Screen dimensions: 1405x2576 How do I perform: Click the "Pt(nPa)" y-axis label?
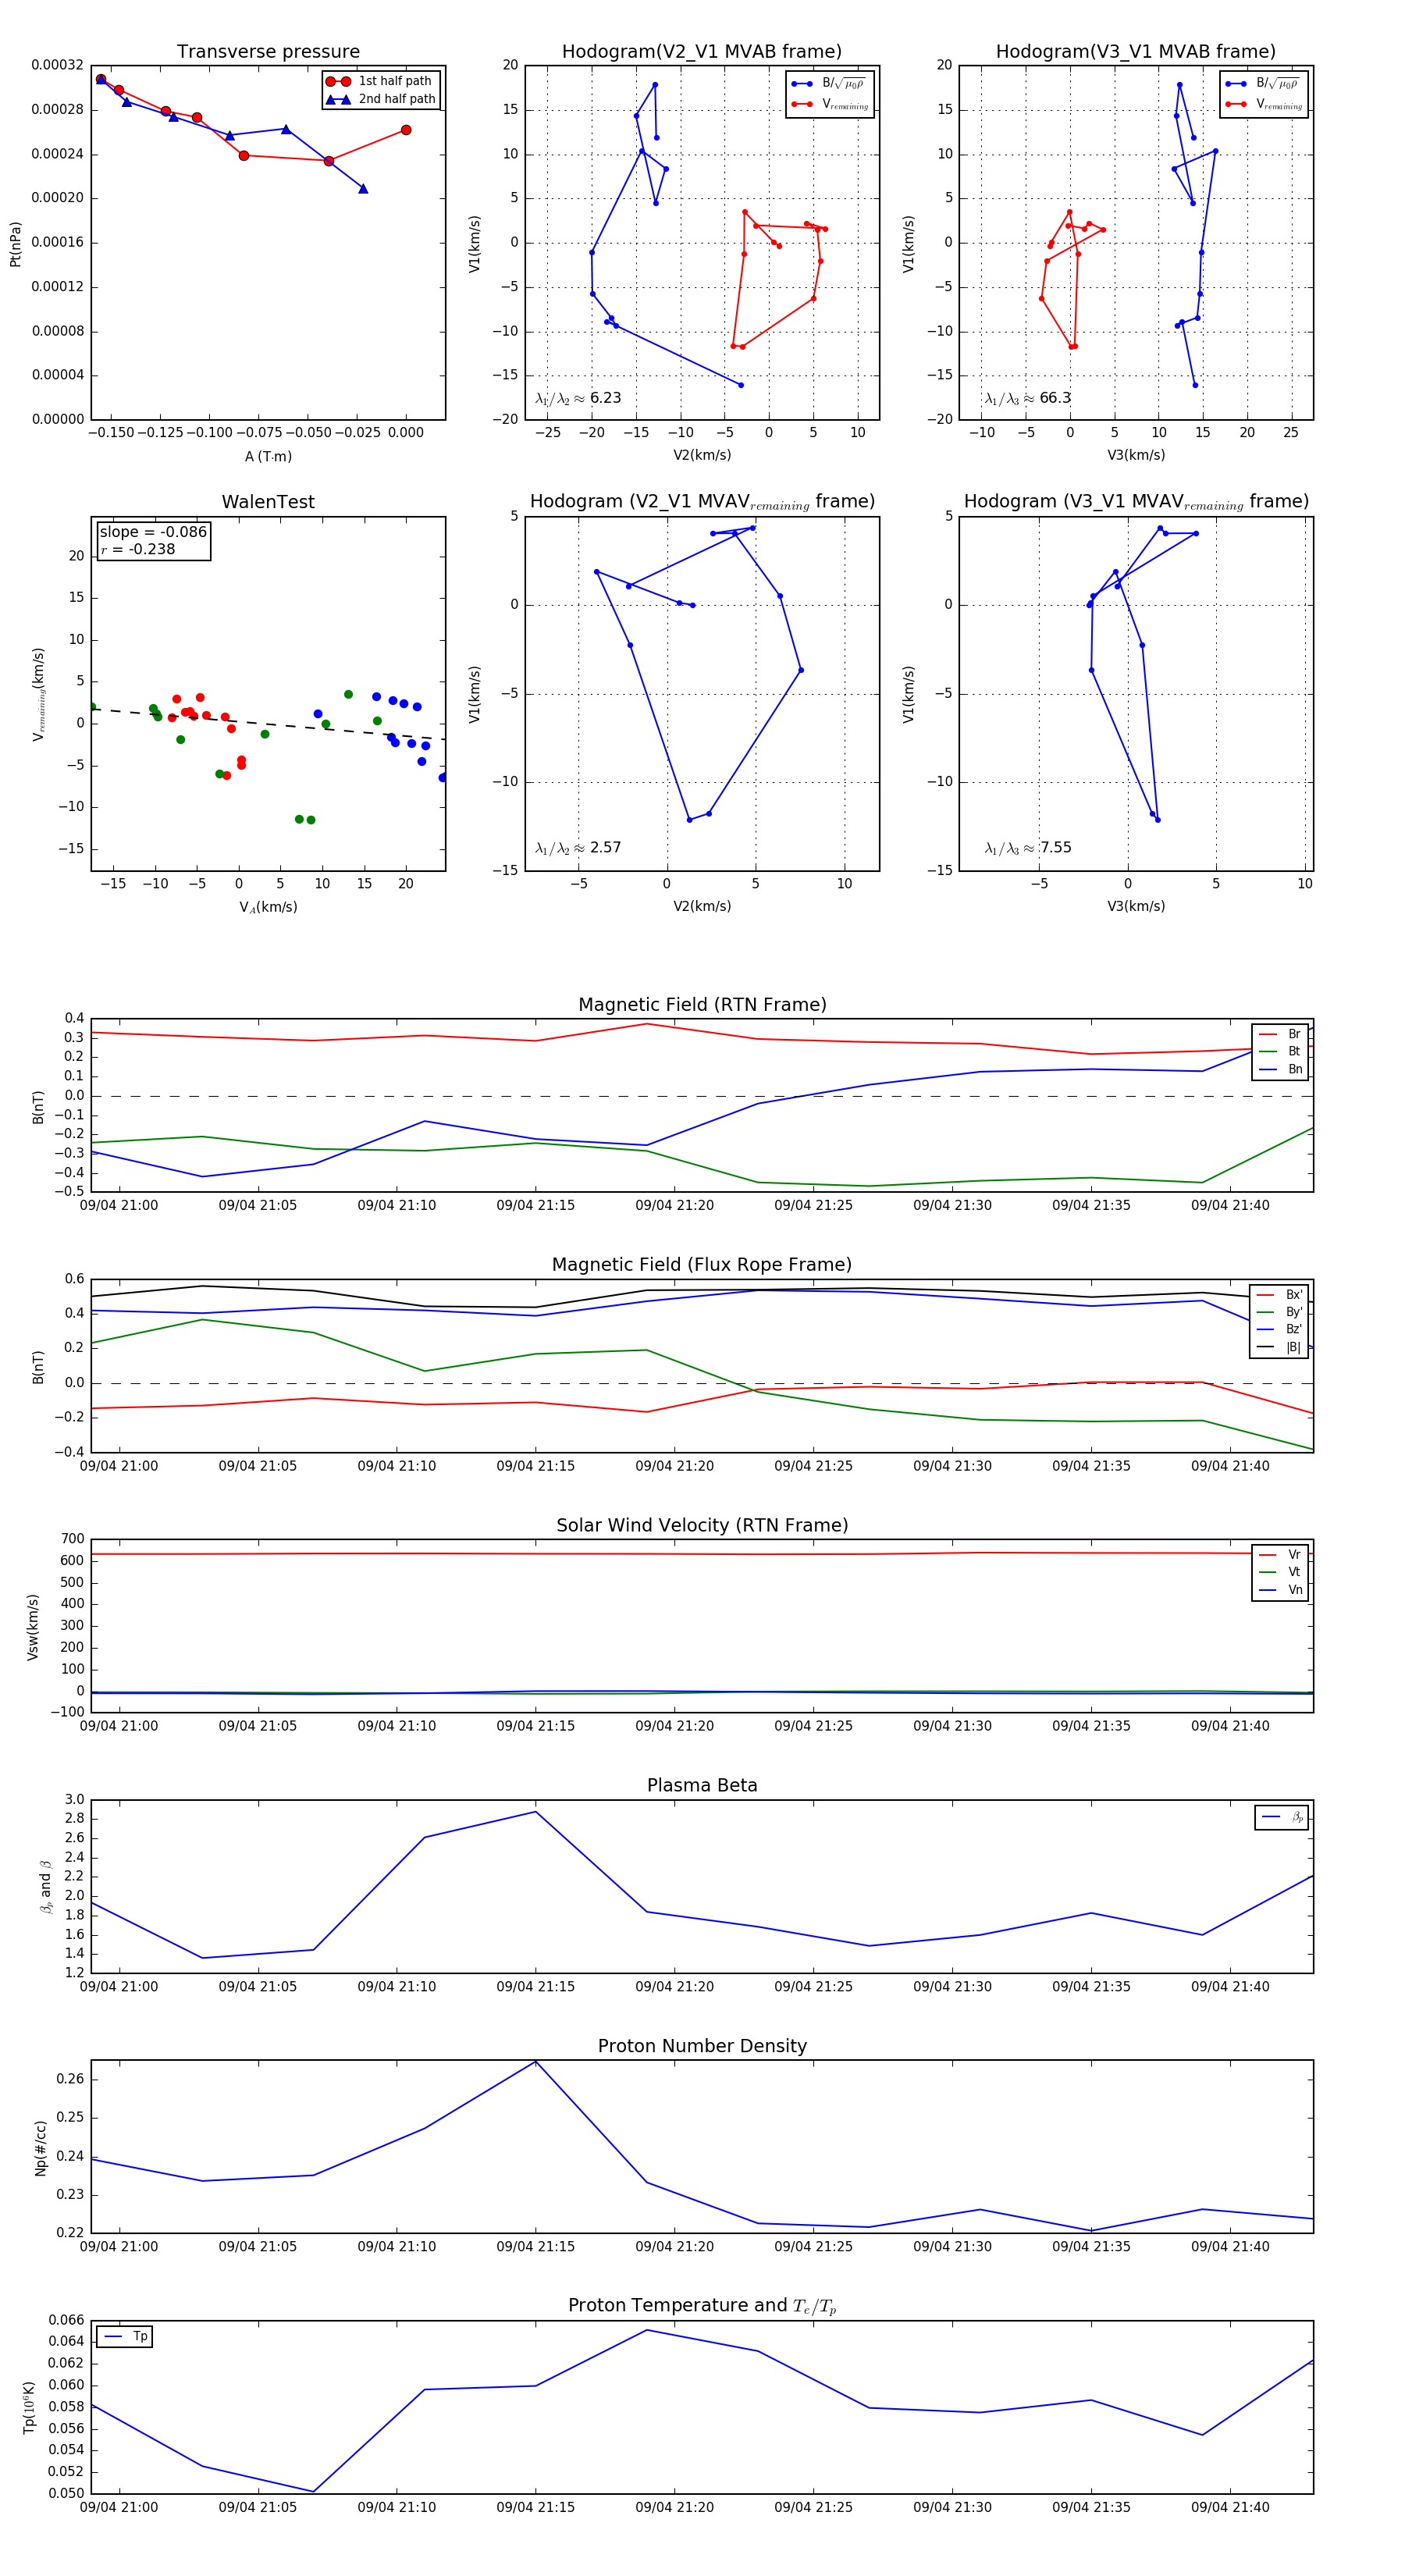(x=15, y=244)
